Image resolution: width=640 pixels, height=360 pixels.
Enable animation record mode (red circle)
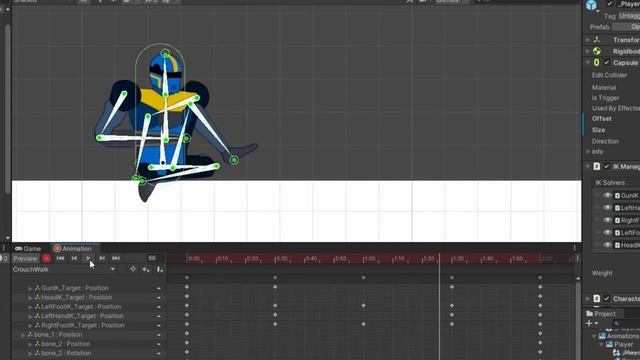pyautogui.click(x=47, y=258)
